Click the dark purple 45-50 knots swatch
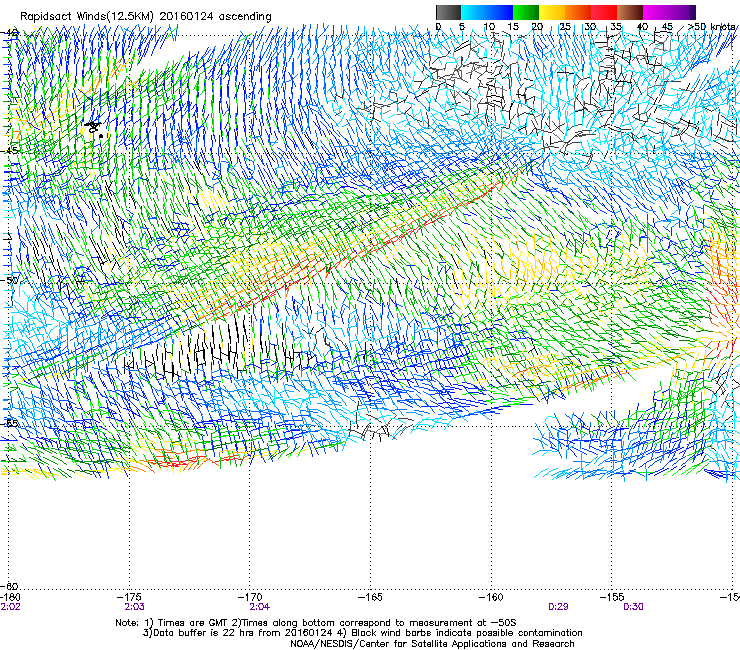The width and height of the screenshot is (740, 650). [683, 12]
